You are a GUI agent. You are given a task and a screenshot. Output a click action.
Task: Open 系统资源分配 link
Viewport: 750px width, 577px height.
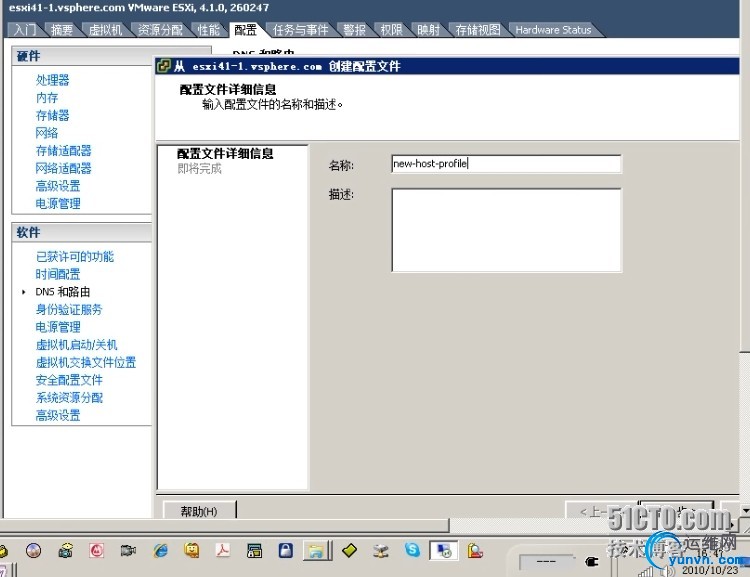point(69,398)
